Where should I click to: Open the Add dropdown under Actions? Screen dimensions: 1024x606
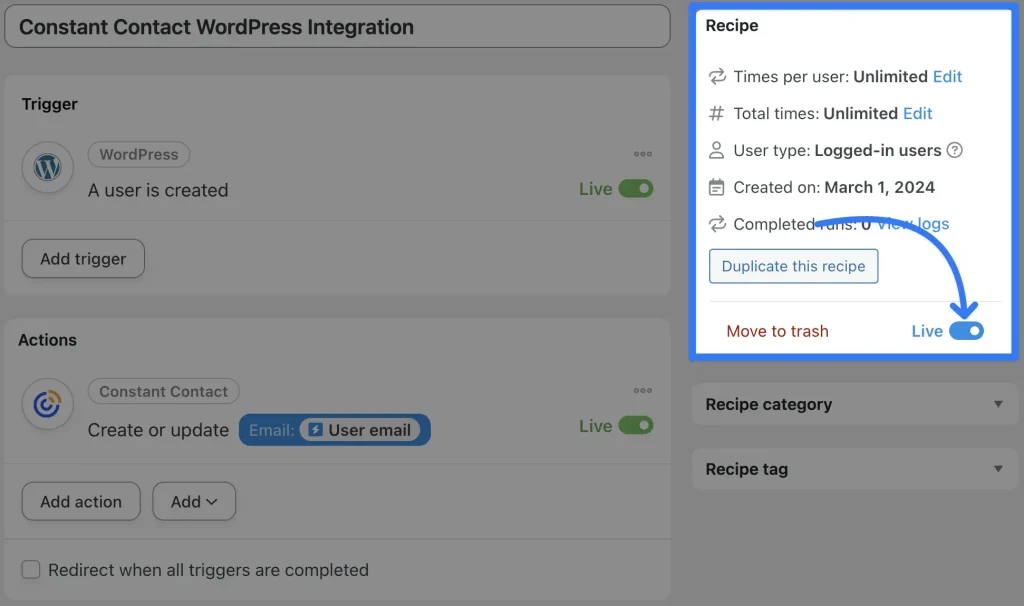pos(194,501)
